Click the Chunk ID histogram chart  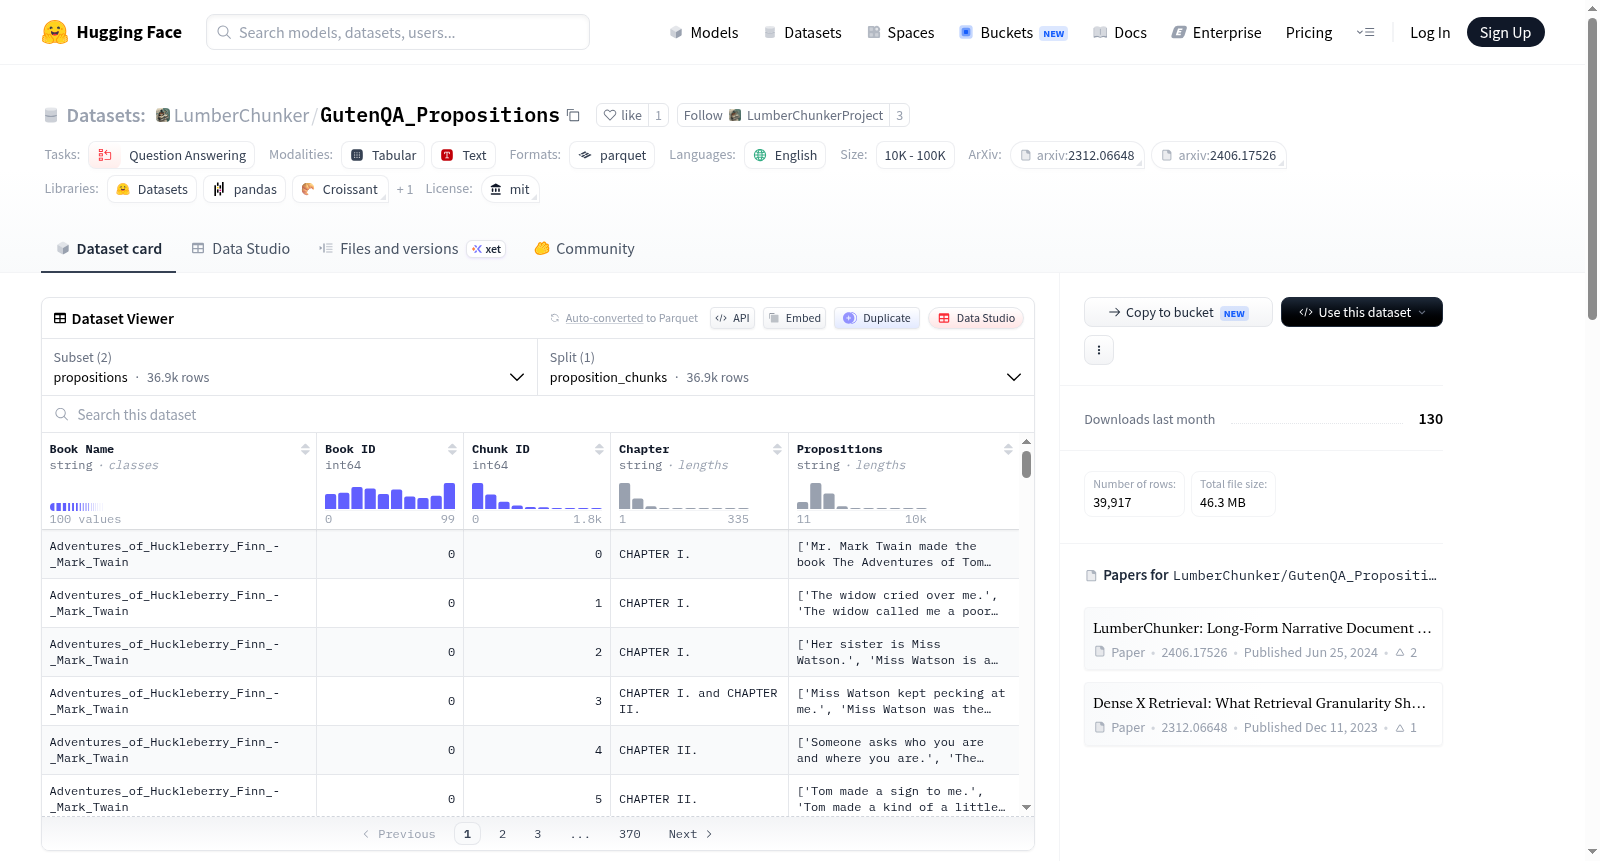pyautogui.click(x=537, y=496)
